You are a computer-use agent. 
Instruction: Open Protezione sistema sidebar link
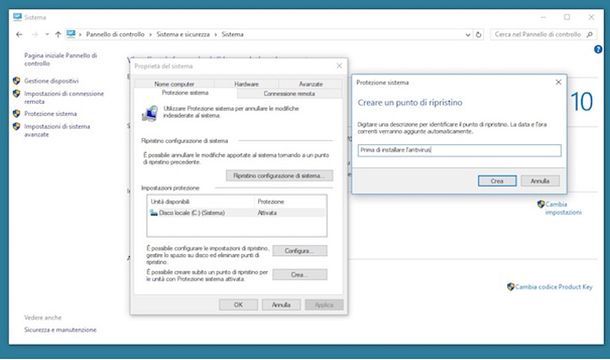click(x=51, y=114)
